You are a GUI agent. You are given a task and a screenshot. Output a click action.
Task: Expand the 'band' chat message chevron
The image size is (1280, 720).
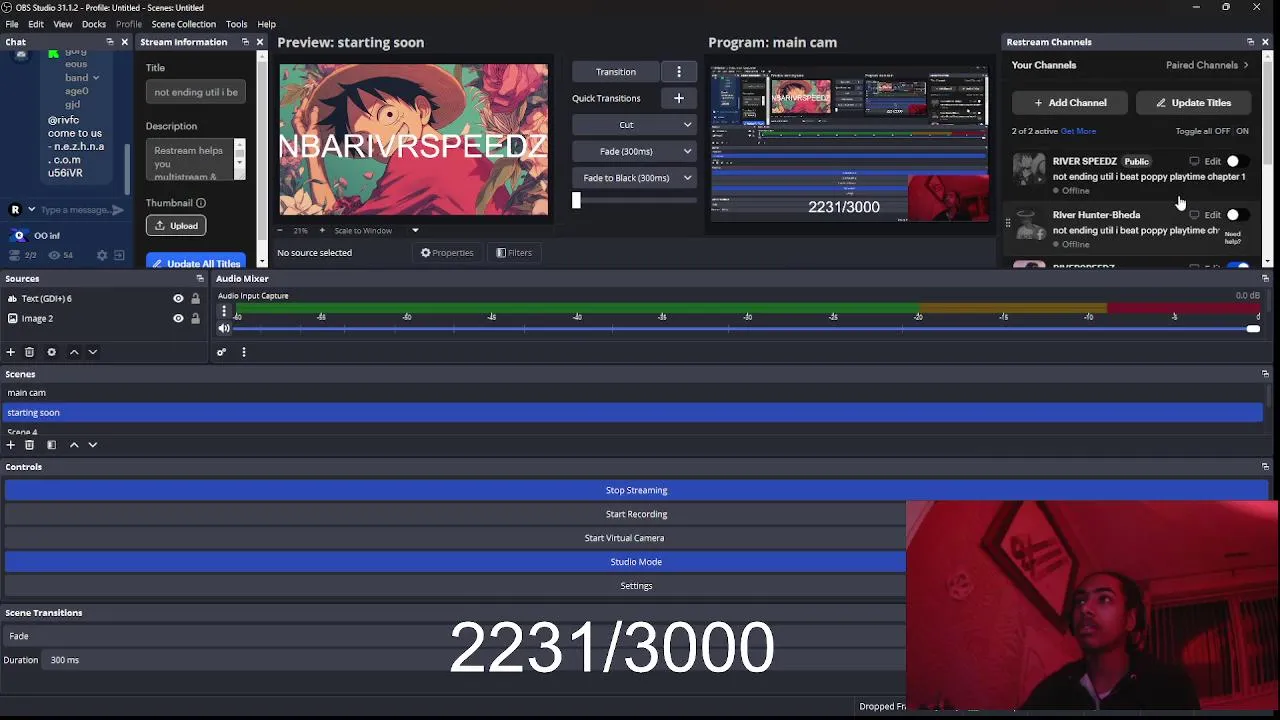click(96, 78)
